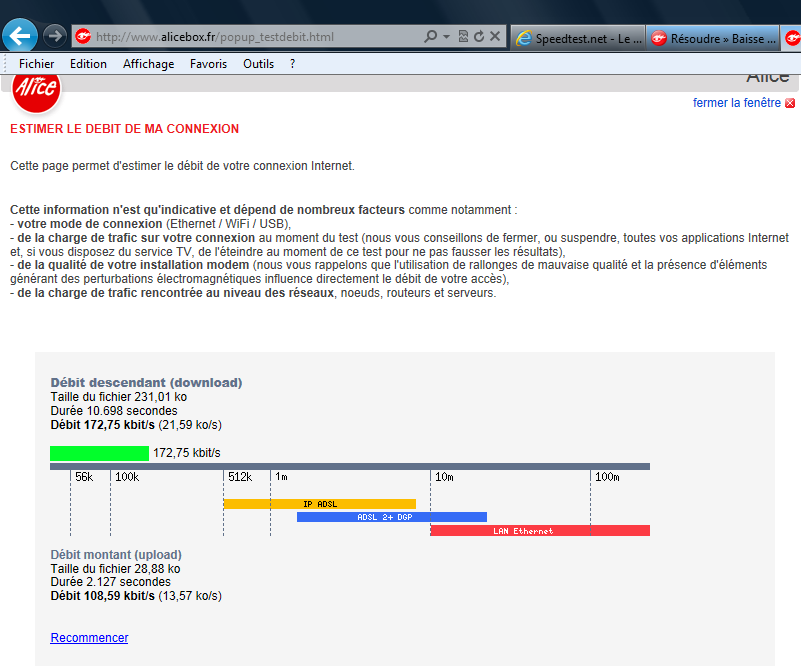Click the 100k scale label
The width and height of the screenshot is (801, 667).
coord(127,477)
